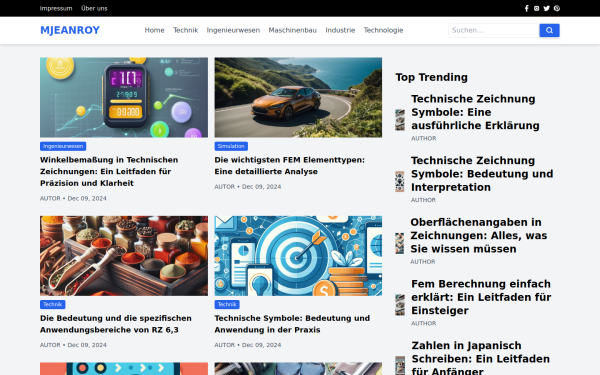Open trending 'Oberflächenangaben in Zeichnungen' title

tap(479, 235)
